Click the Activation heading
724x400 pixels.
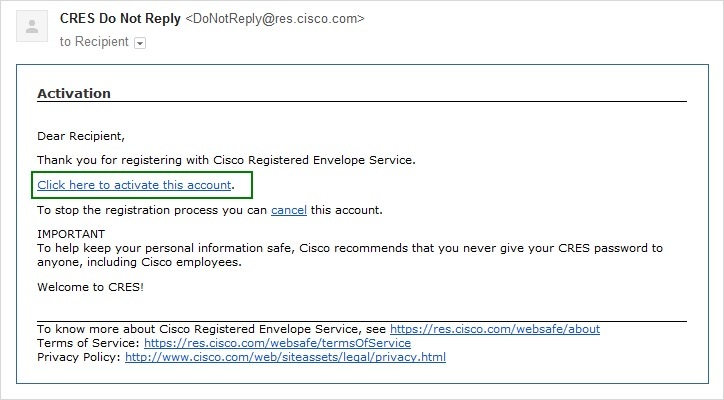coord(74,94)
